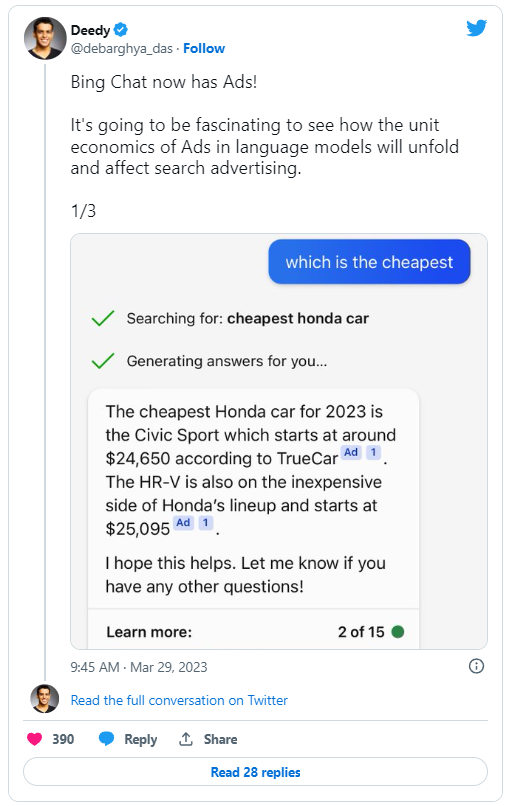Click the reply speech bubble icon
The height and width of the screenshot is (806, 510).
(106, 739)
